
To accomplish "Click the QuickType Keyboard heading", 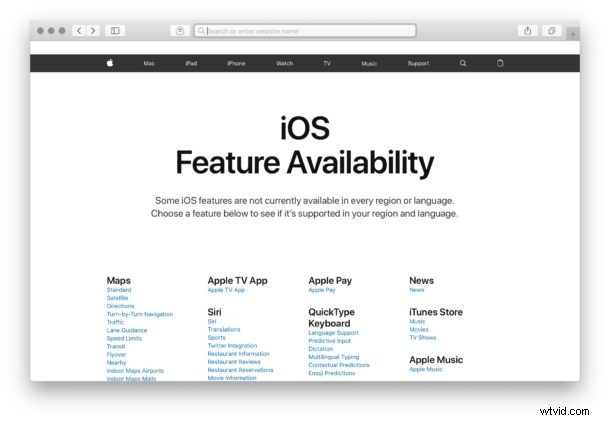I will tap(331, 318).
